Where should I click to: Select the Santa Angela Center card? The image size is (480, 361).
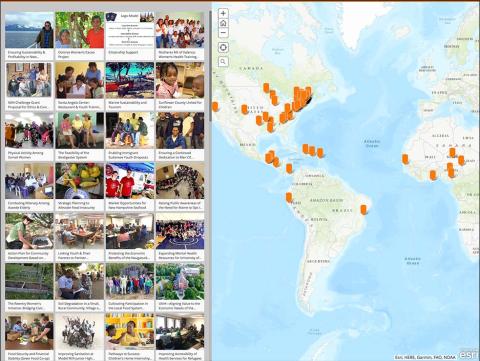click(x=80, y=86)
